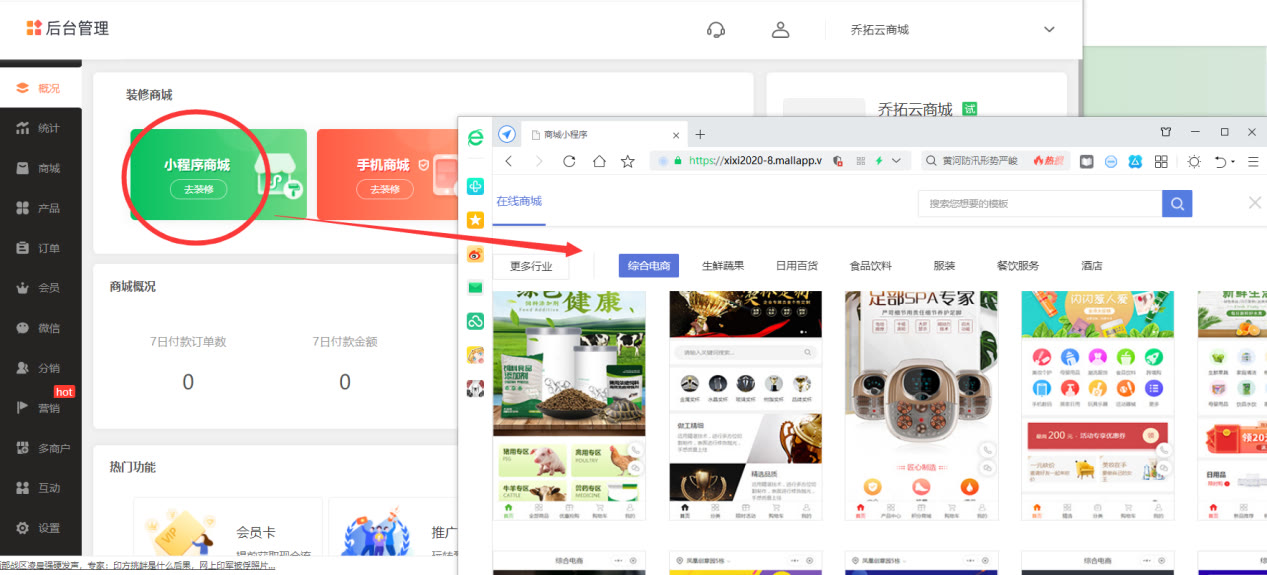Click the 360 browser logo in sidebar
Image resolution: width=1267 pixels, height=575 pixels.
[x=476, y=136]
